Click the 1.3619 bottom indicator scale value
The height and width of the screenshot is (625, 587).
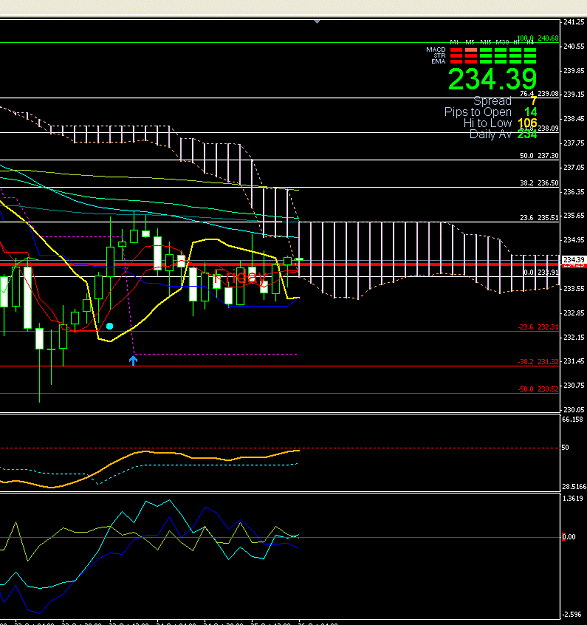[x=573, y=499]
